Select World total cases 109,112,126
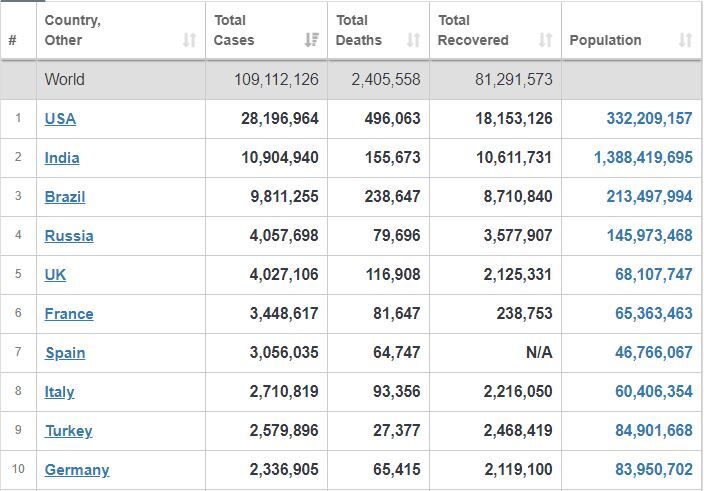 276,79
